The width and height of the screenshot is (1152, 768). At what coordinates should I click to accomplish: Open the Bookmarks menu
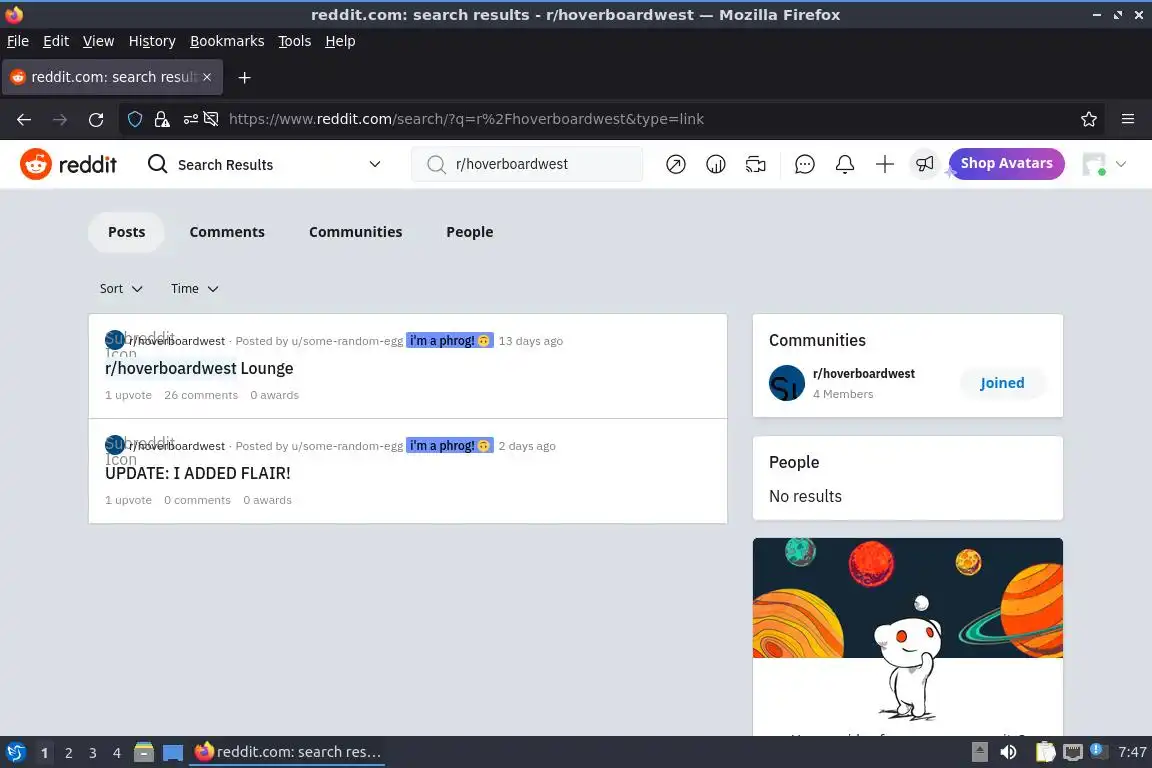(x=227, y=41)
